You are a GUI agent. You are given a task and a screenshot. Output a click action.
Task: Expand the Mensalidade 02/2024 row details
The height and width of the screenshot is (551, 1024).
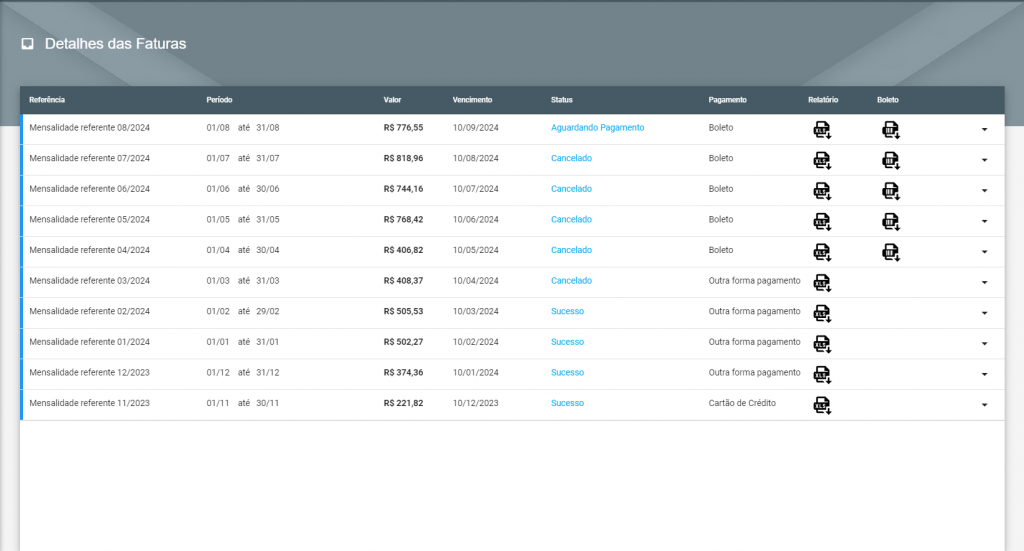click(x=984, y=313)
